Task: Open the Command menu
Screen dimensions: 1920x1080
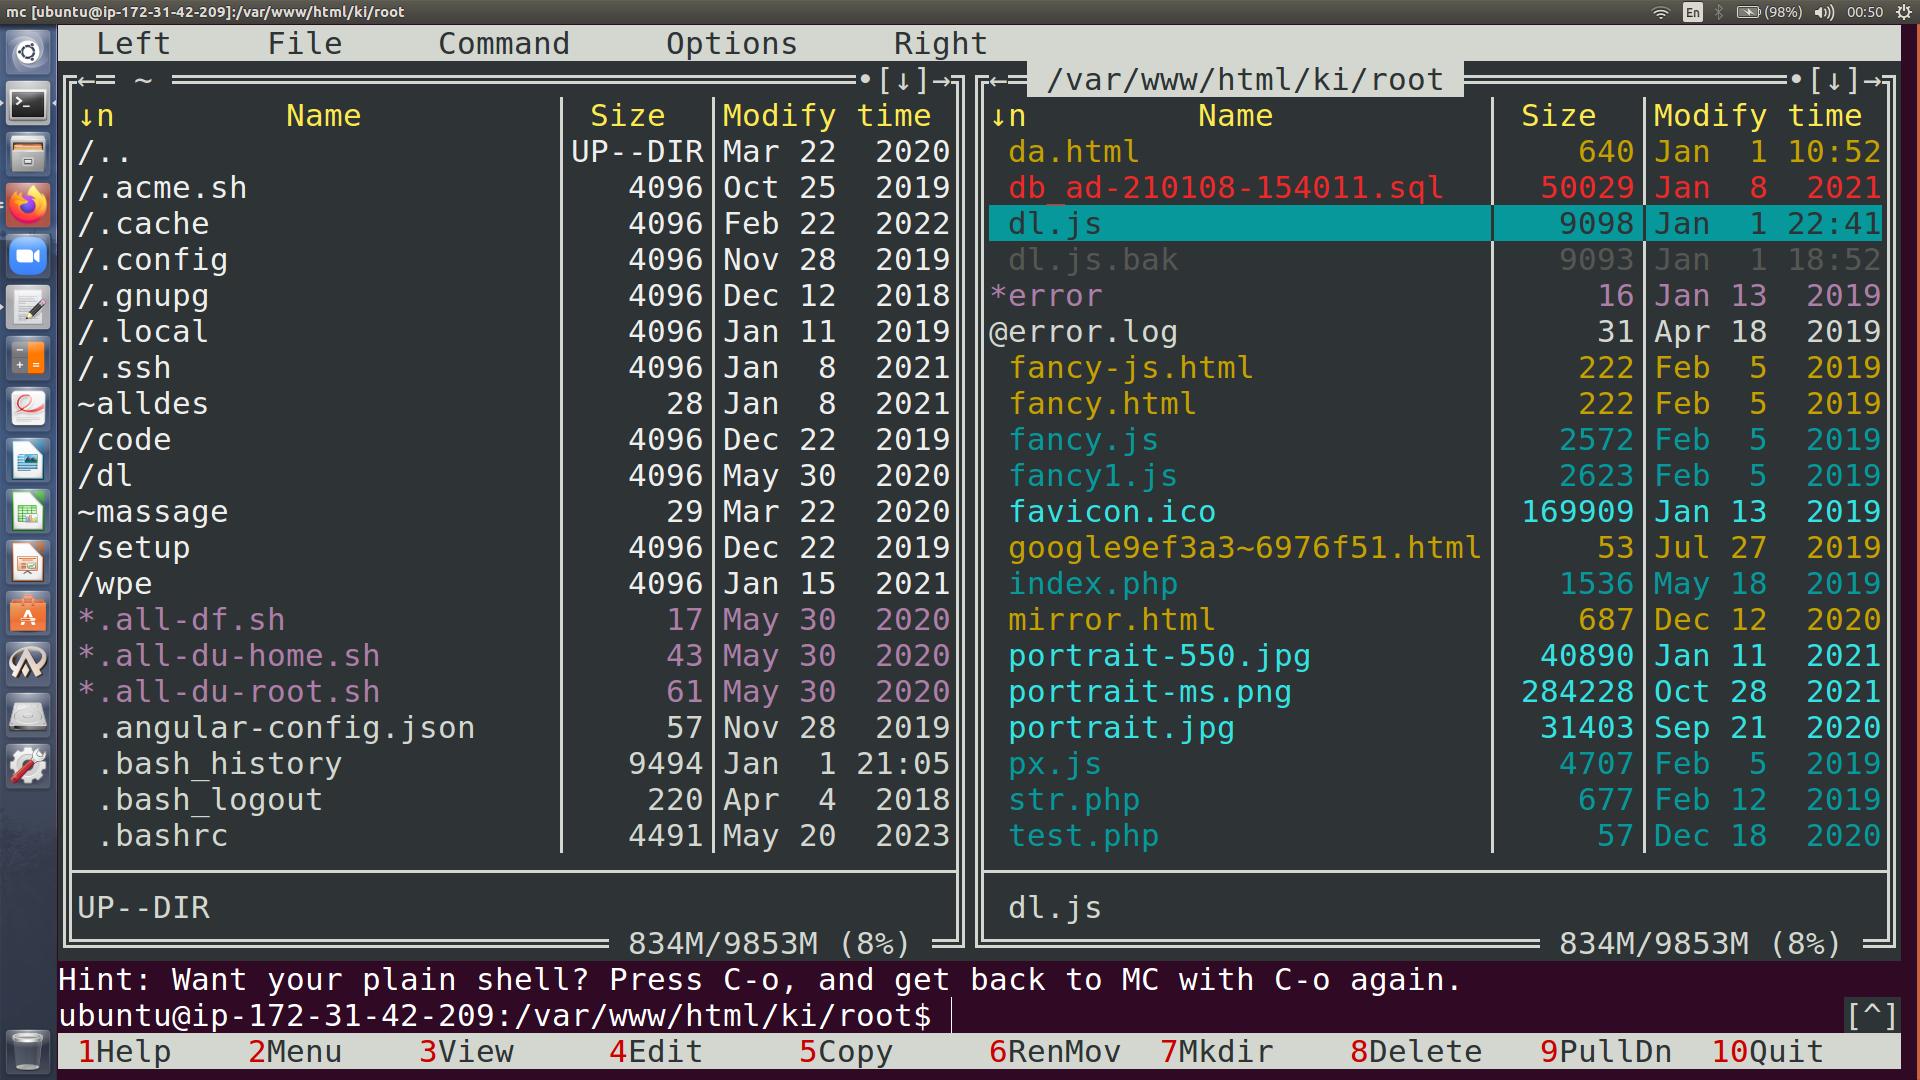Action: point(503,44)
